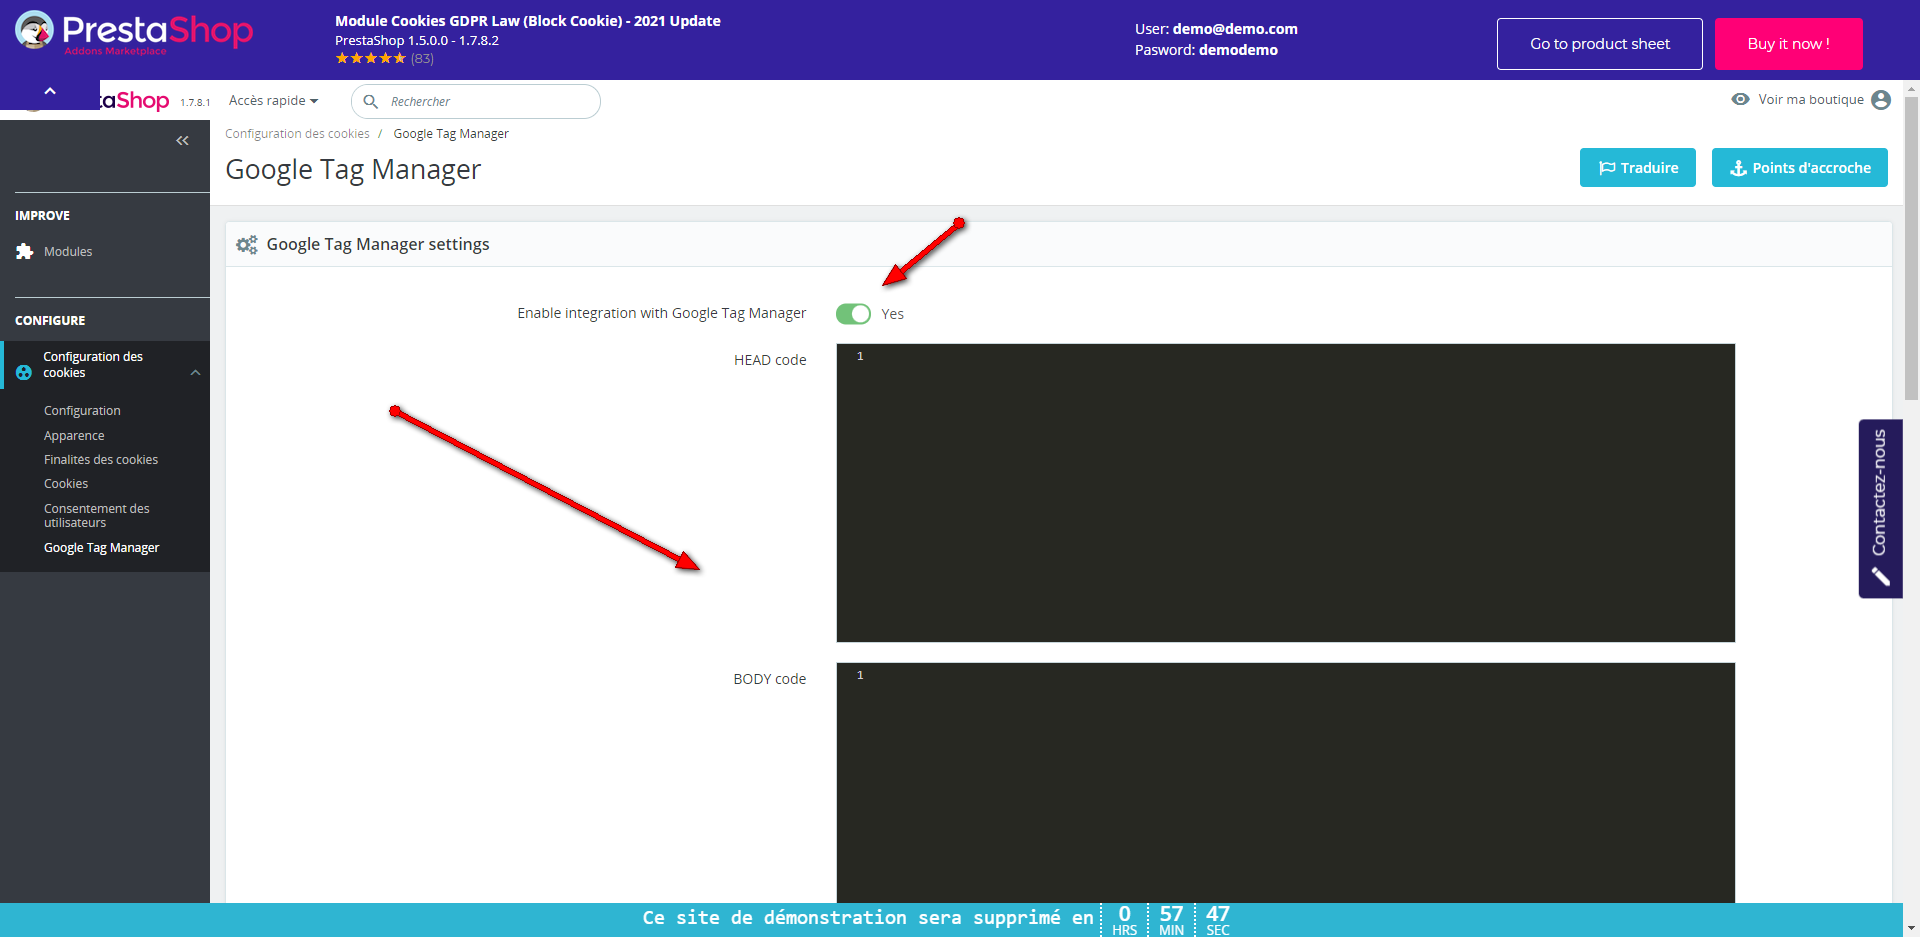The image size is (1920, 937).
Task: Open the Accès rapide dropdown
Action: pos(273,101)
